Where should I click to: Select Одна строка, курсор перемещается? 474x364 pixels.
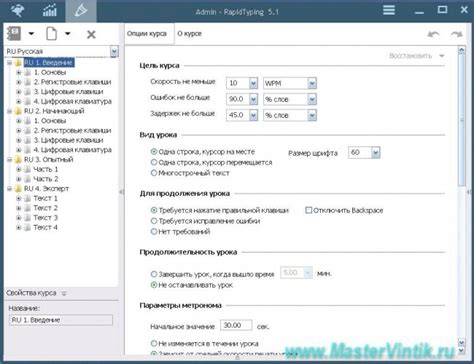(x=154, y=162)
